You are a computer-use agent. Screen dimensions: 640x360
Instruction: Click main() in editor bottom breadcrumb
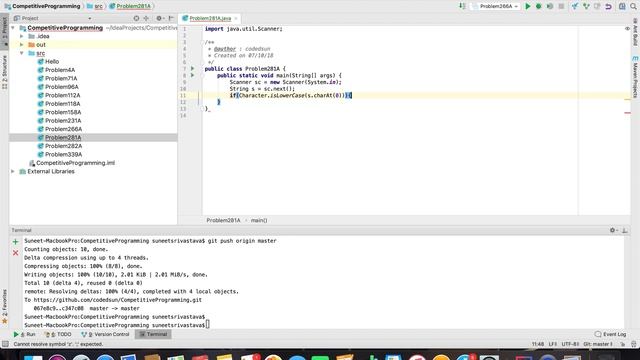click(x=259, y=220)
